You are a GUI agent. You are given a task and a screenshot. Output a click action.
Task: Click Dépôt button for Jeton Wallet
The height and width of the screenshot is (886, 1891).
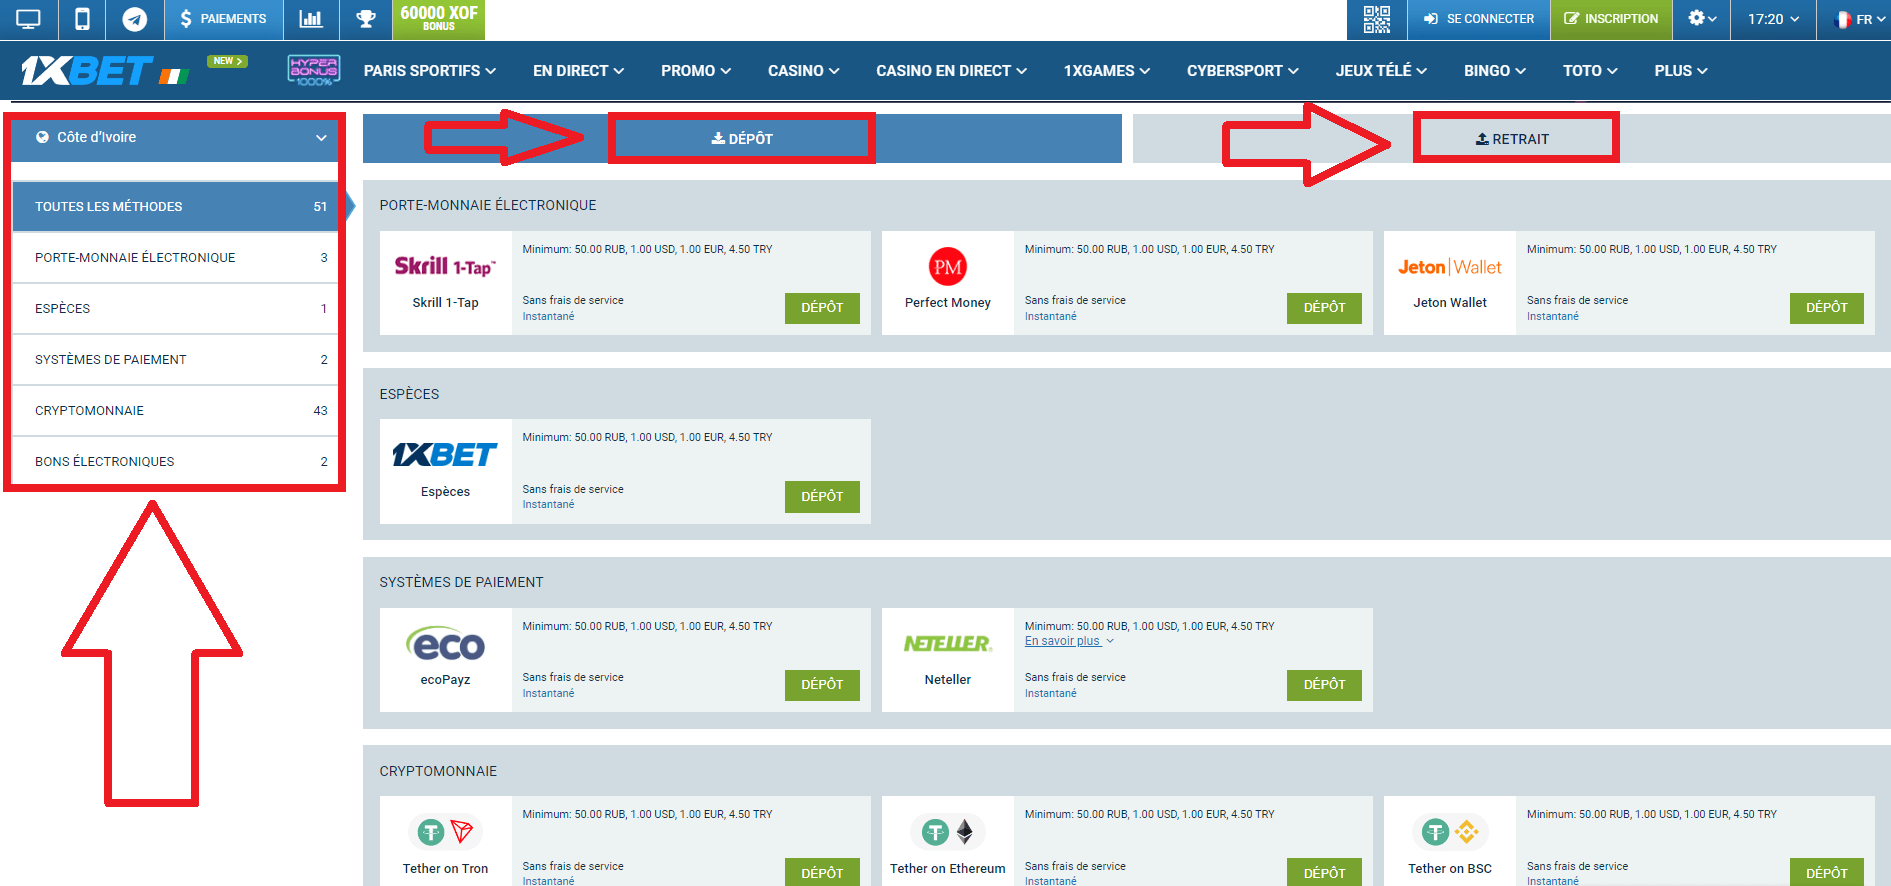(x=1826, y=308)
